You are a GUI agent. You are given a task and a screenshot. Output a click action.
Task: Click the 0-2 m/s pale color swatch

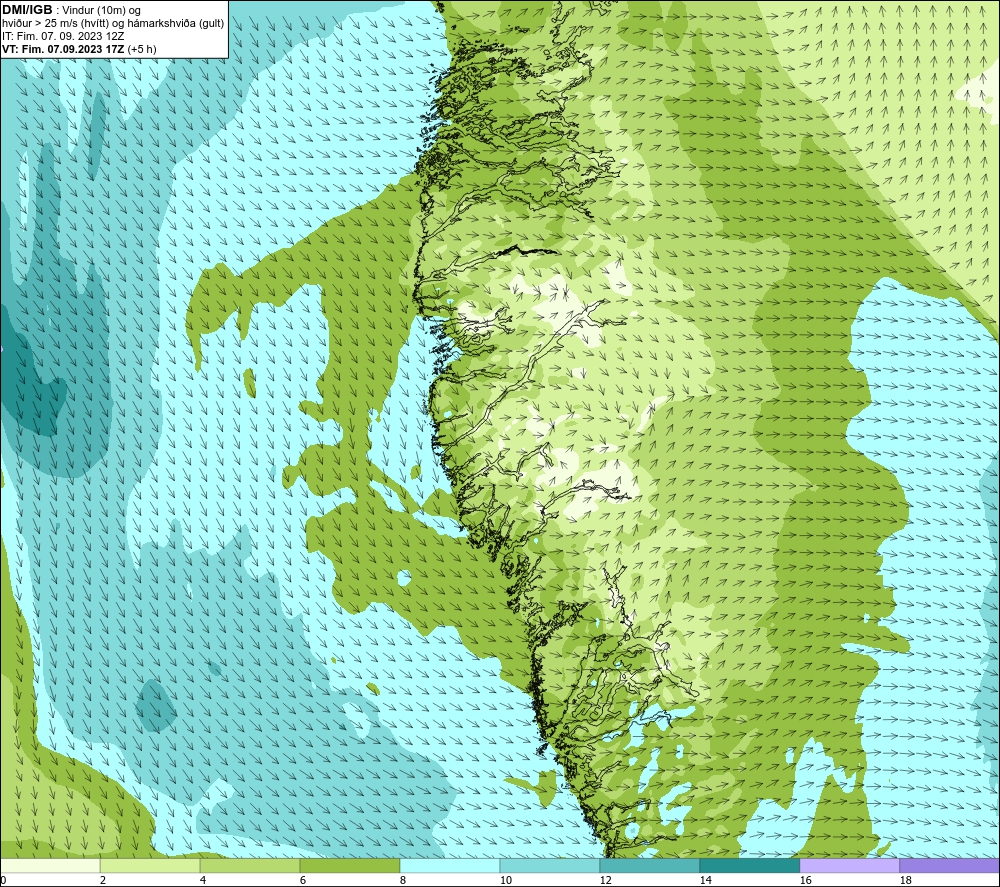[x=50, y=865]
